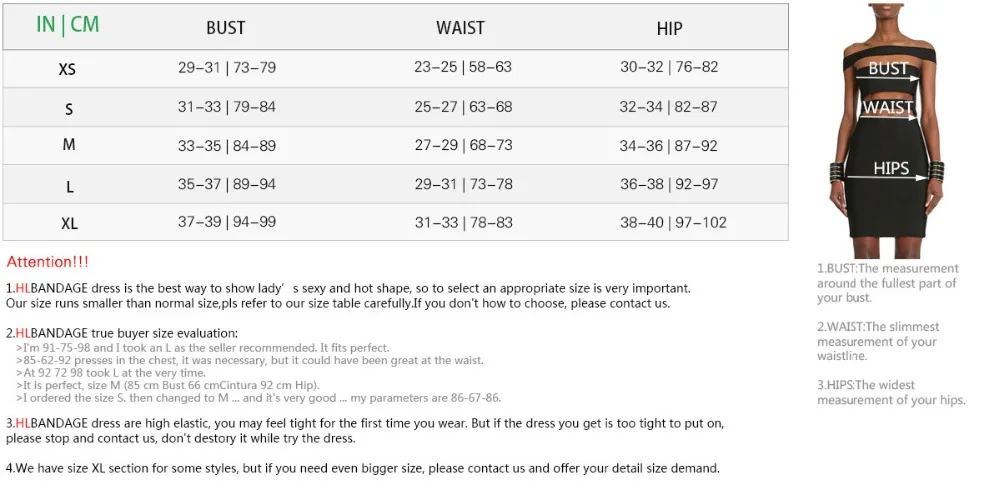Select the HIP column header

point(669,29)
